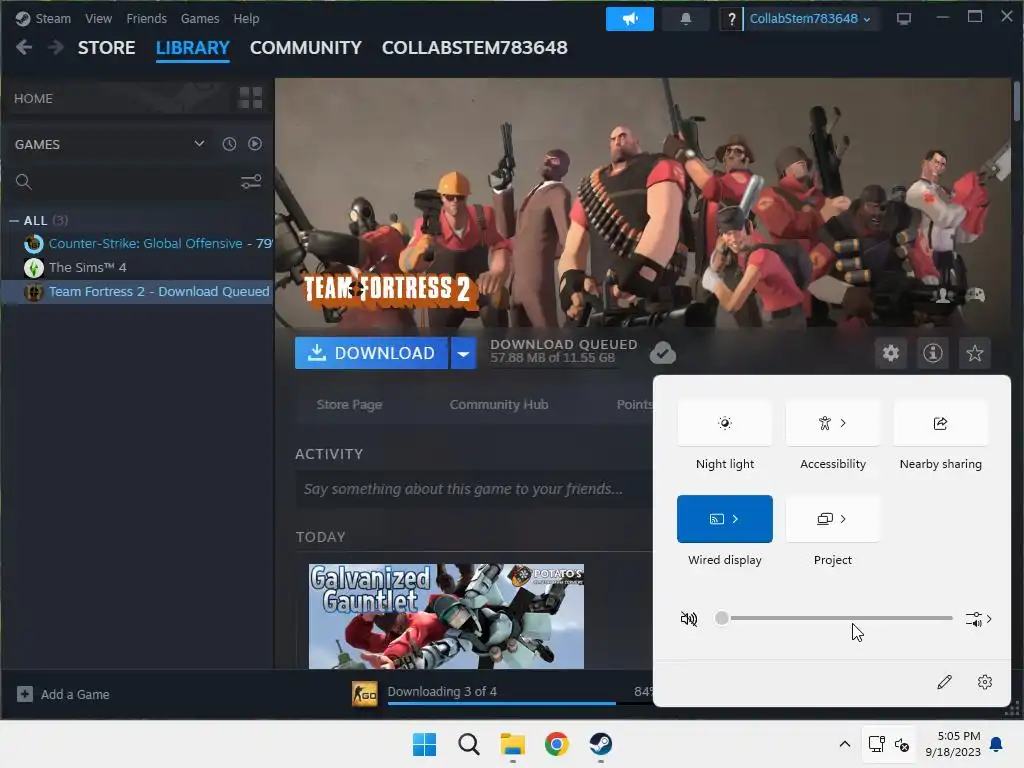Click the plus icon beside Add a Game
1024x768 pixels.
point(25,694)
